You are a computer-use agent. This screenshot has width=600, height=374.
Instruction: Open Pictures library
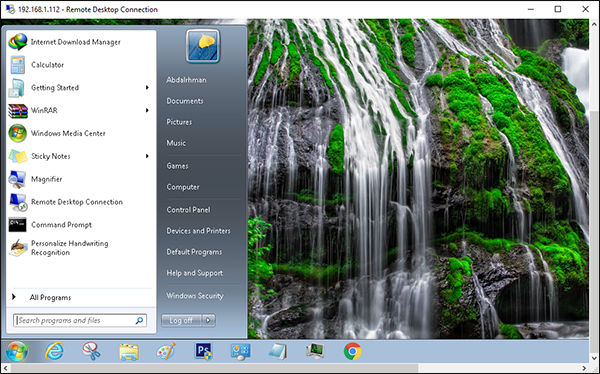click(179, 122)
